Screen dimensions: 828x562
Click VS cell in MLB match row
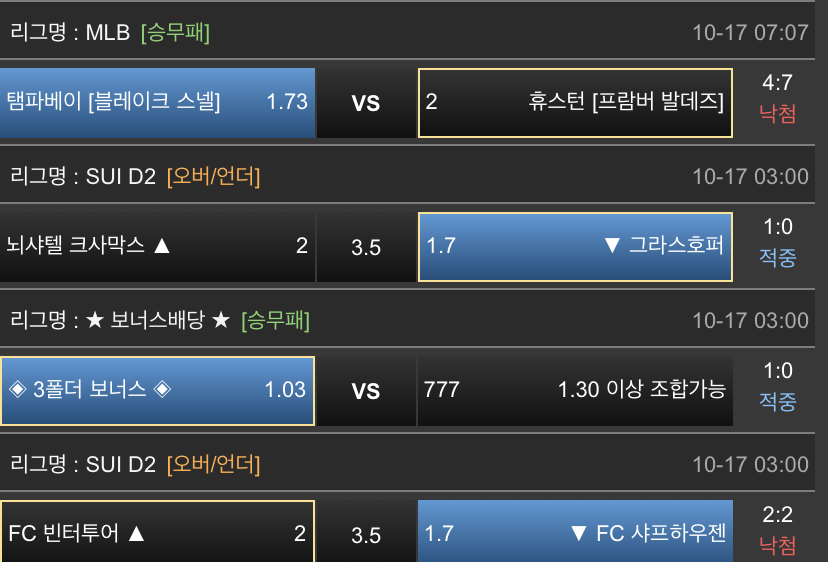coord(366,103)
